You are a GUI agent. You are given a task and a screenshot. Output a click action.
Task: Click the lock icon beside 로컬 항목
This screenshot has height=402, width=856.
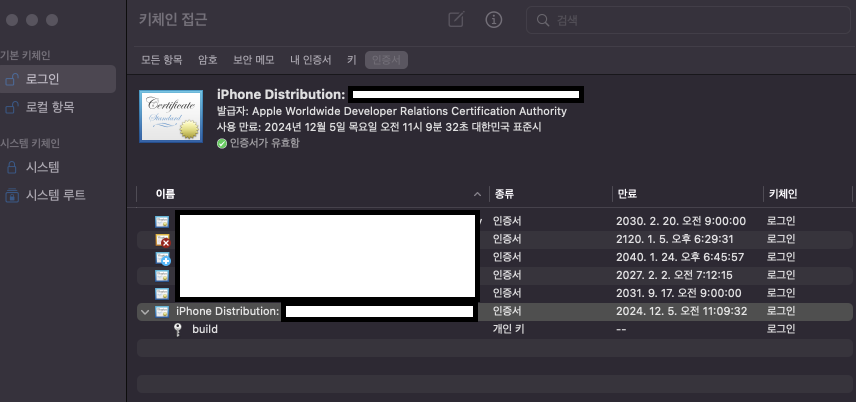[12, 108]
